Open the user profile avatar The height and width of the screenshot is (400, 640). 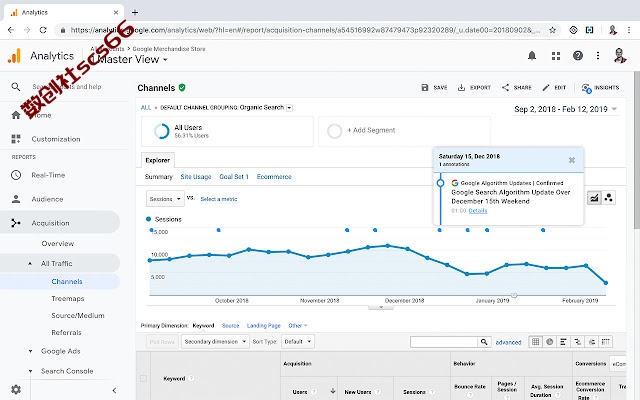pyautogui.click(x=620, y=56)
